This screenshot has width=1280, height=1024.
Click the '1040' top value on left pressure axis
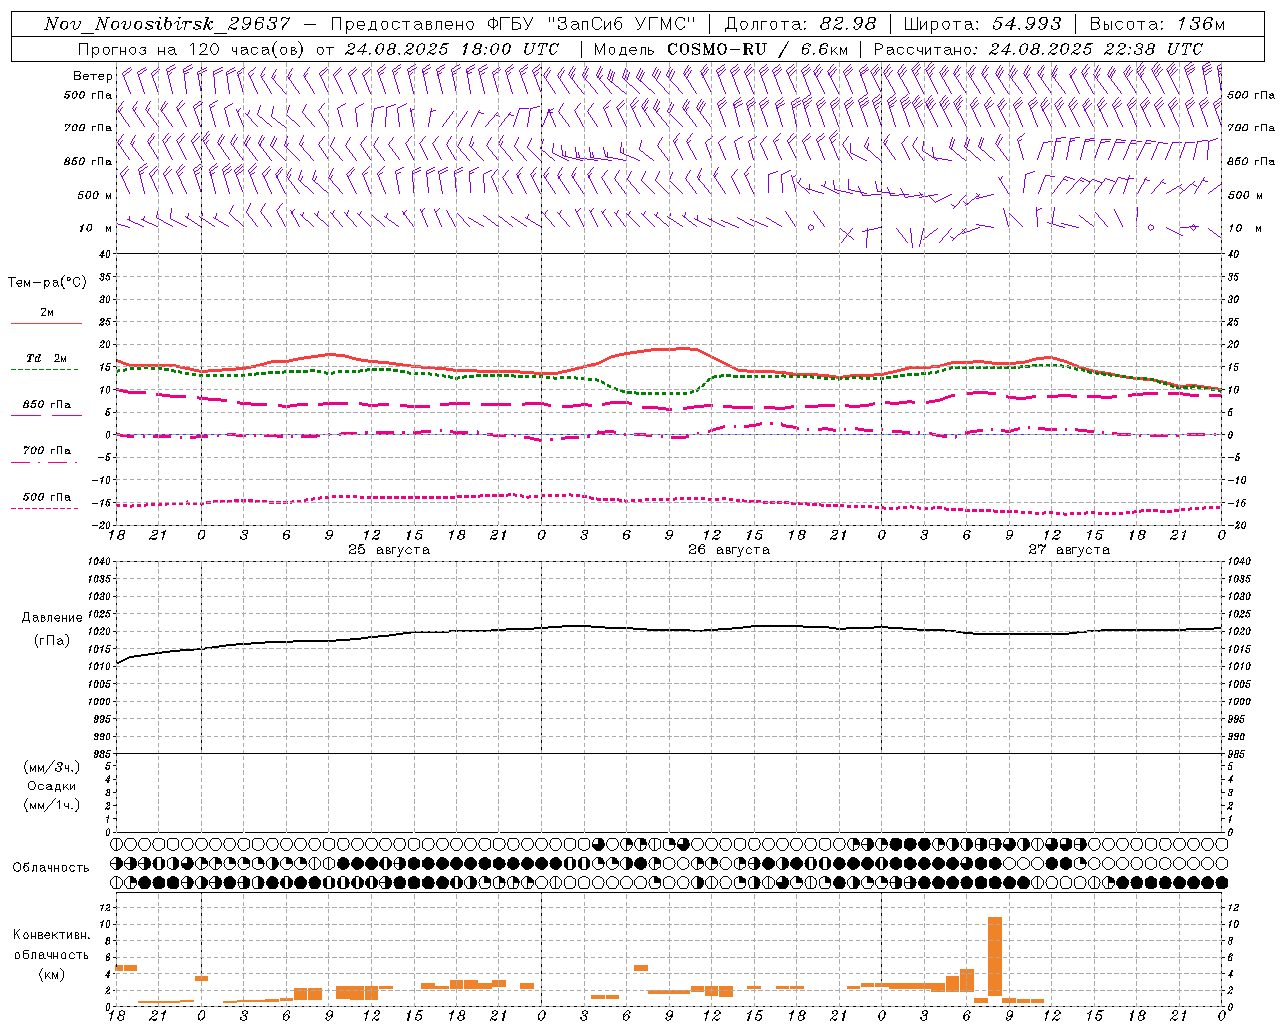[x=99, y=562]
